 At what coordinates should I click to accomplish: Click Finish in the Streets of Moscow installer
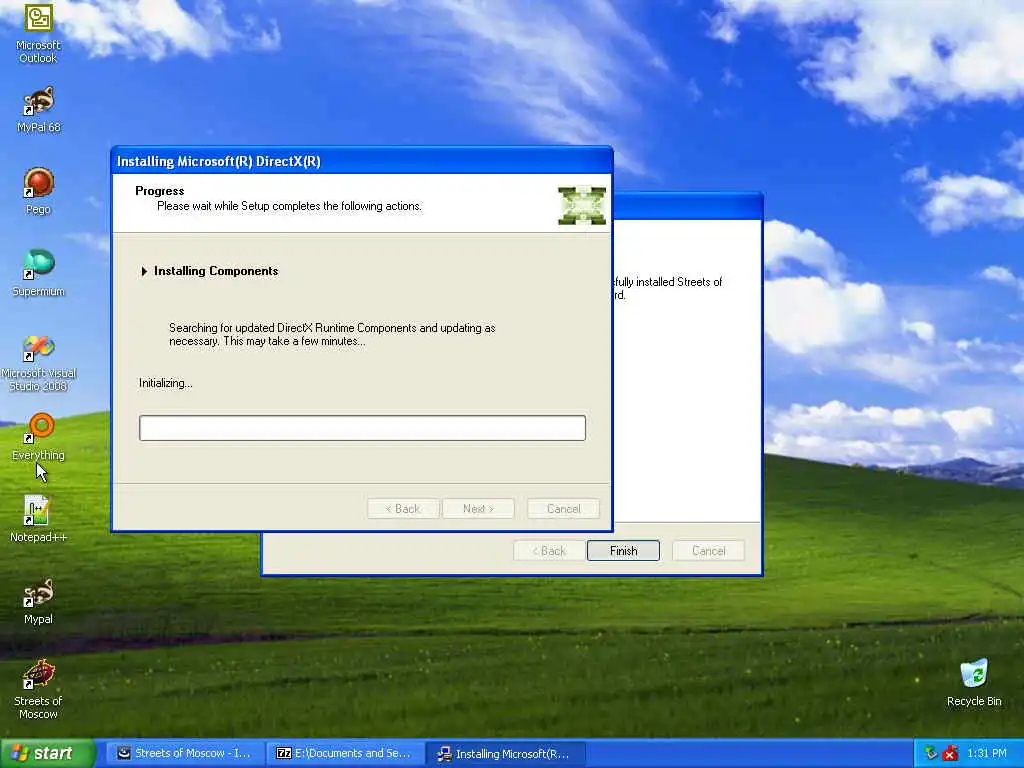pyautogui.click(x=623, y=551)
